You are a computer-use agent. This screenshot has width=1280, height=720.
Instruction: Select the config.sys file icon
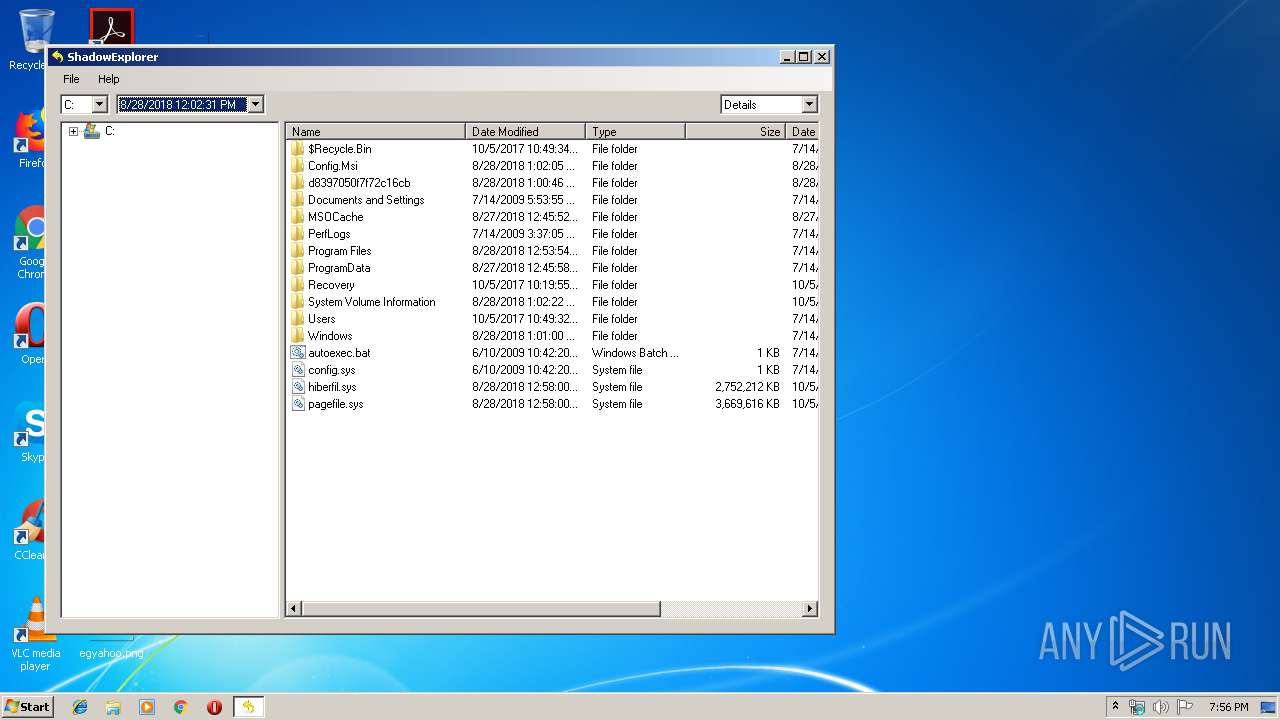tap(298, 370)
